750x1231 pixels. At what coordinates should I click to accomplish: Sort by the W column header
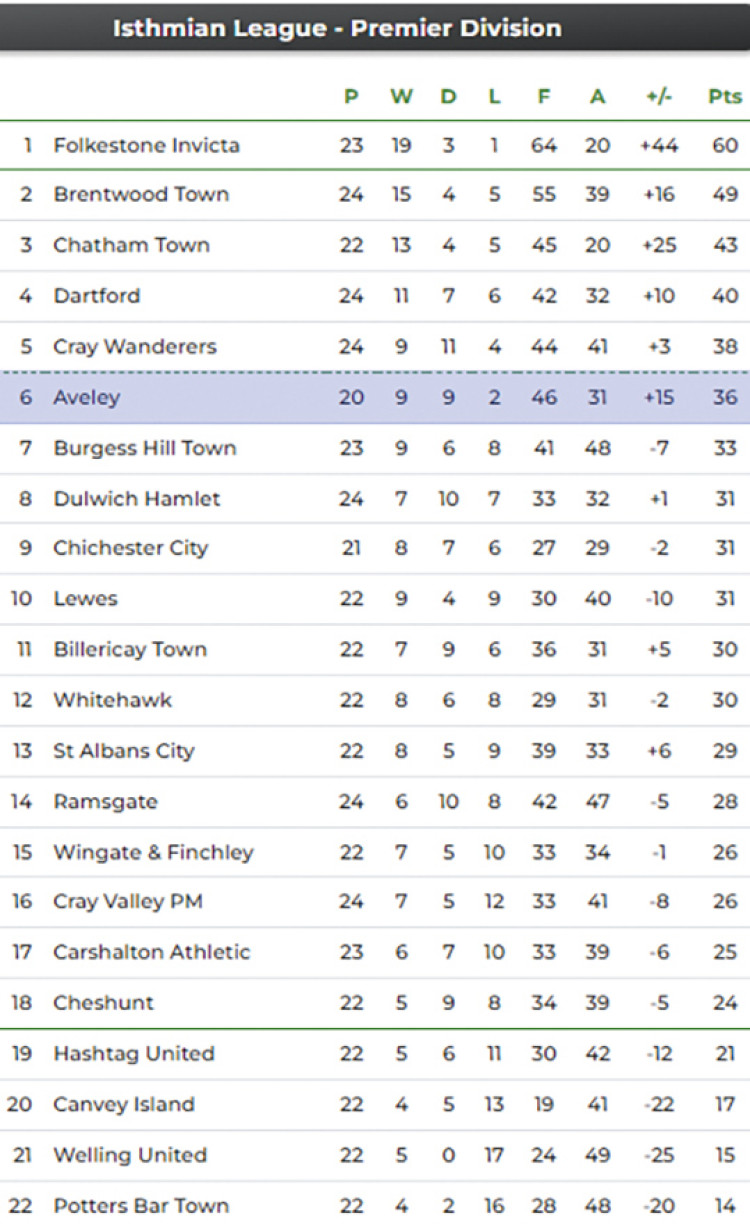401,96
